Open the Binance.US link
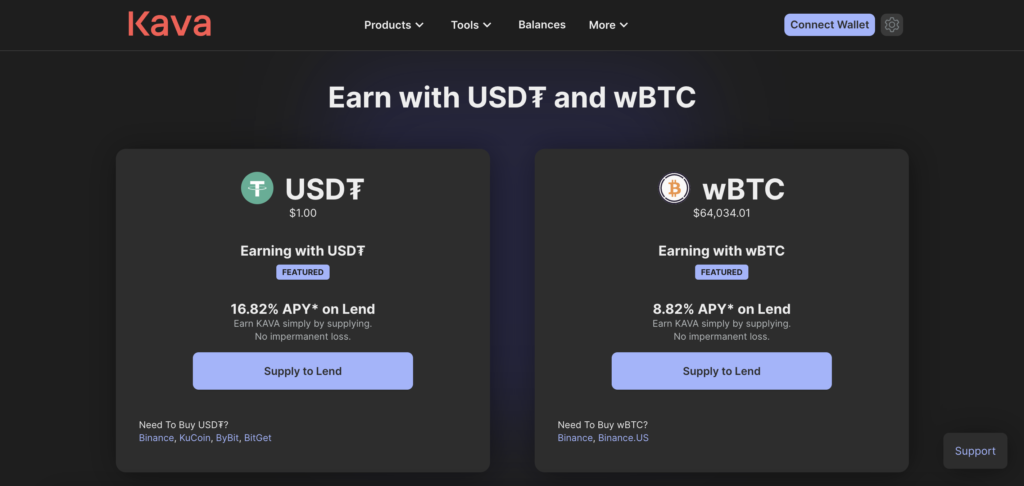The image size is (1024, 486). [x=624, y=438]
